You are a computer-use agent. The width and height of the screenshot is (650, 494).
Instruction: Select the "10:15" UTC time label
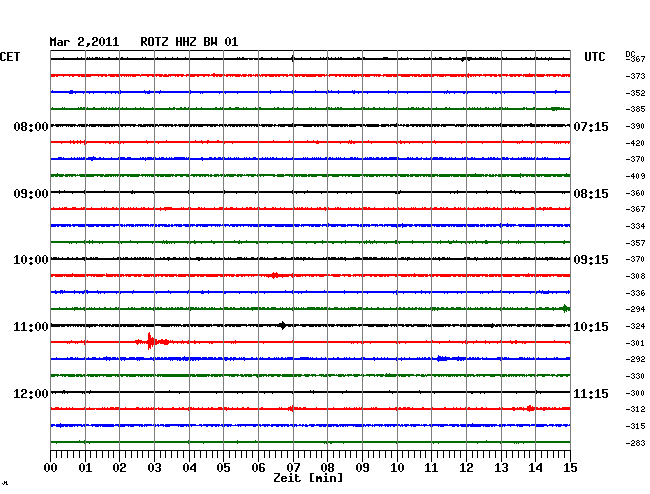click(x=591, y=327)
